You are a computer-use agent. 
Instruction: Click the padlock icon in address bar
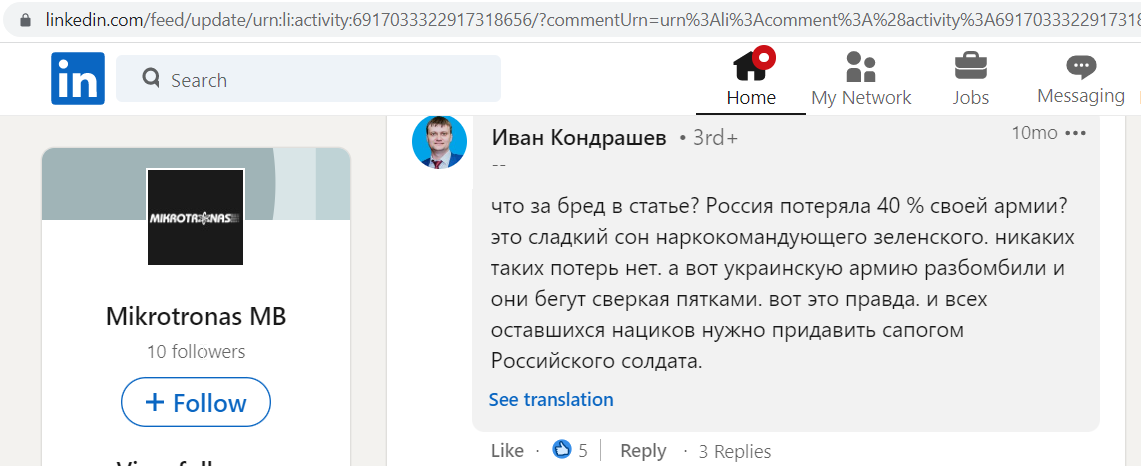click(26, 20)
